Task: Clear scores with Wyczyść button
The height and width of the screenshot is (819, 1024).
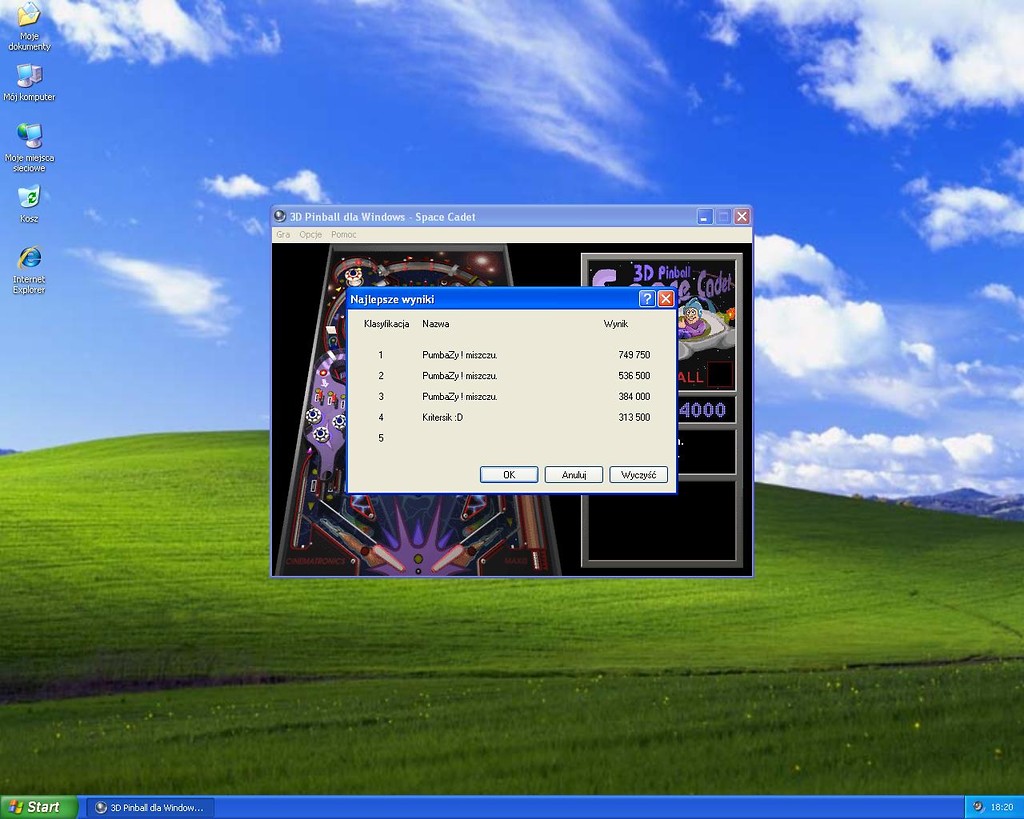Action: click(638, 475)
